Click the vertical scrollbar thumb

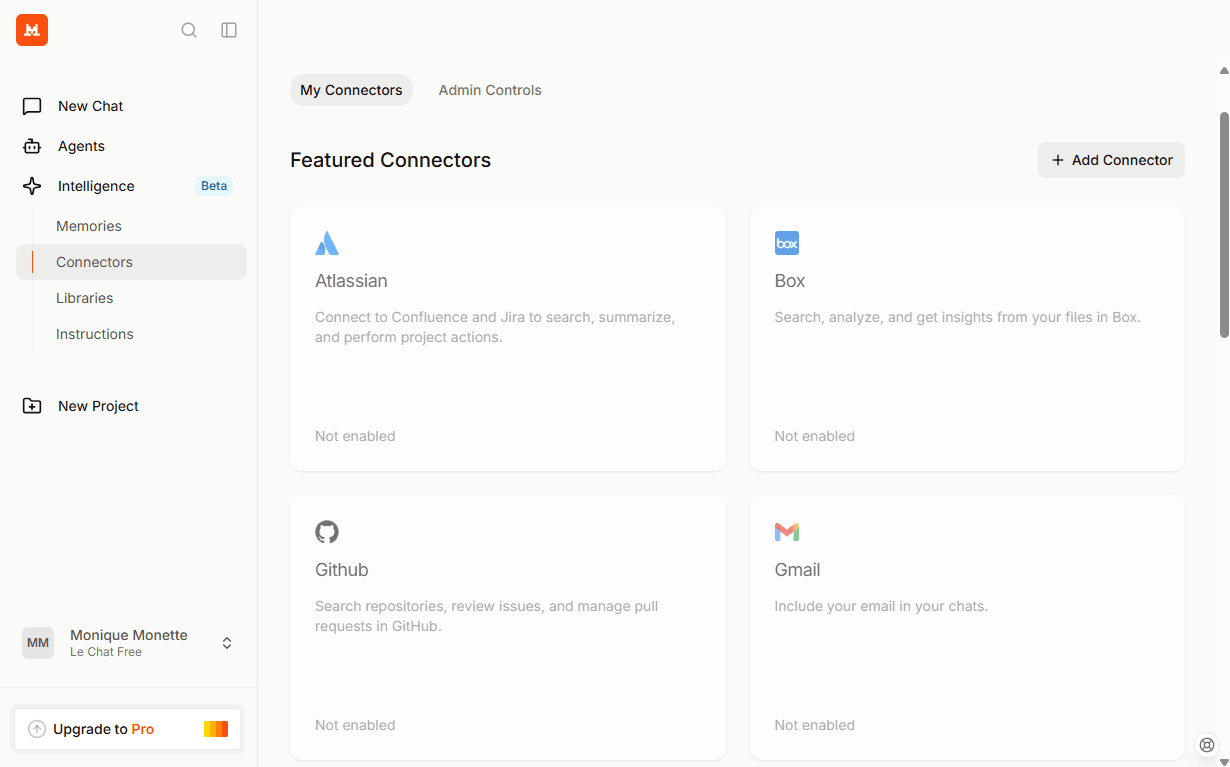(x=1224, y=225)
